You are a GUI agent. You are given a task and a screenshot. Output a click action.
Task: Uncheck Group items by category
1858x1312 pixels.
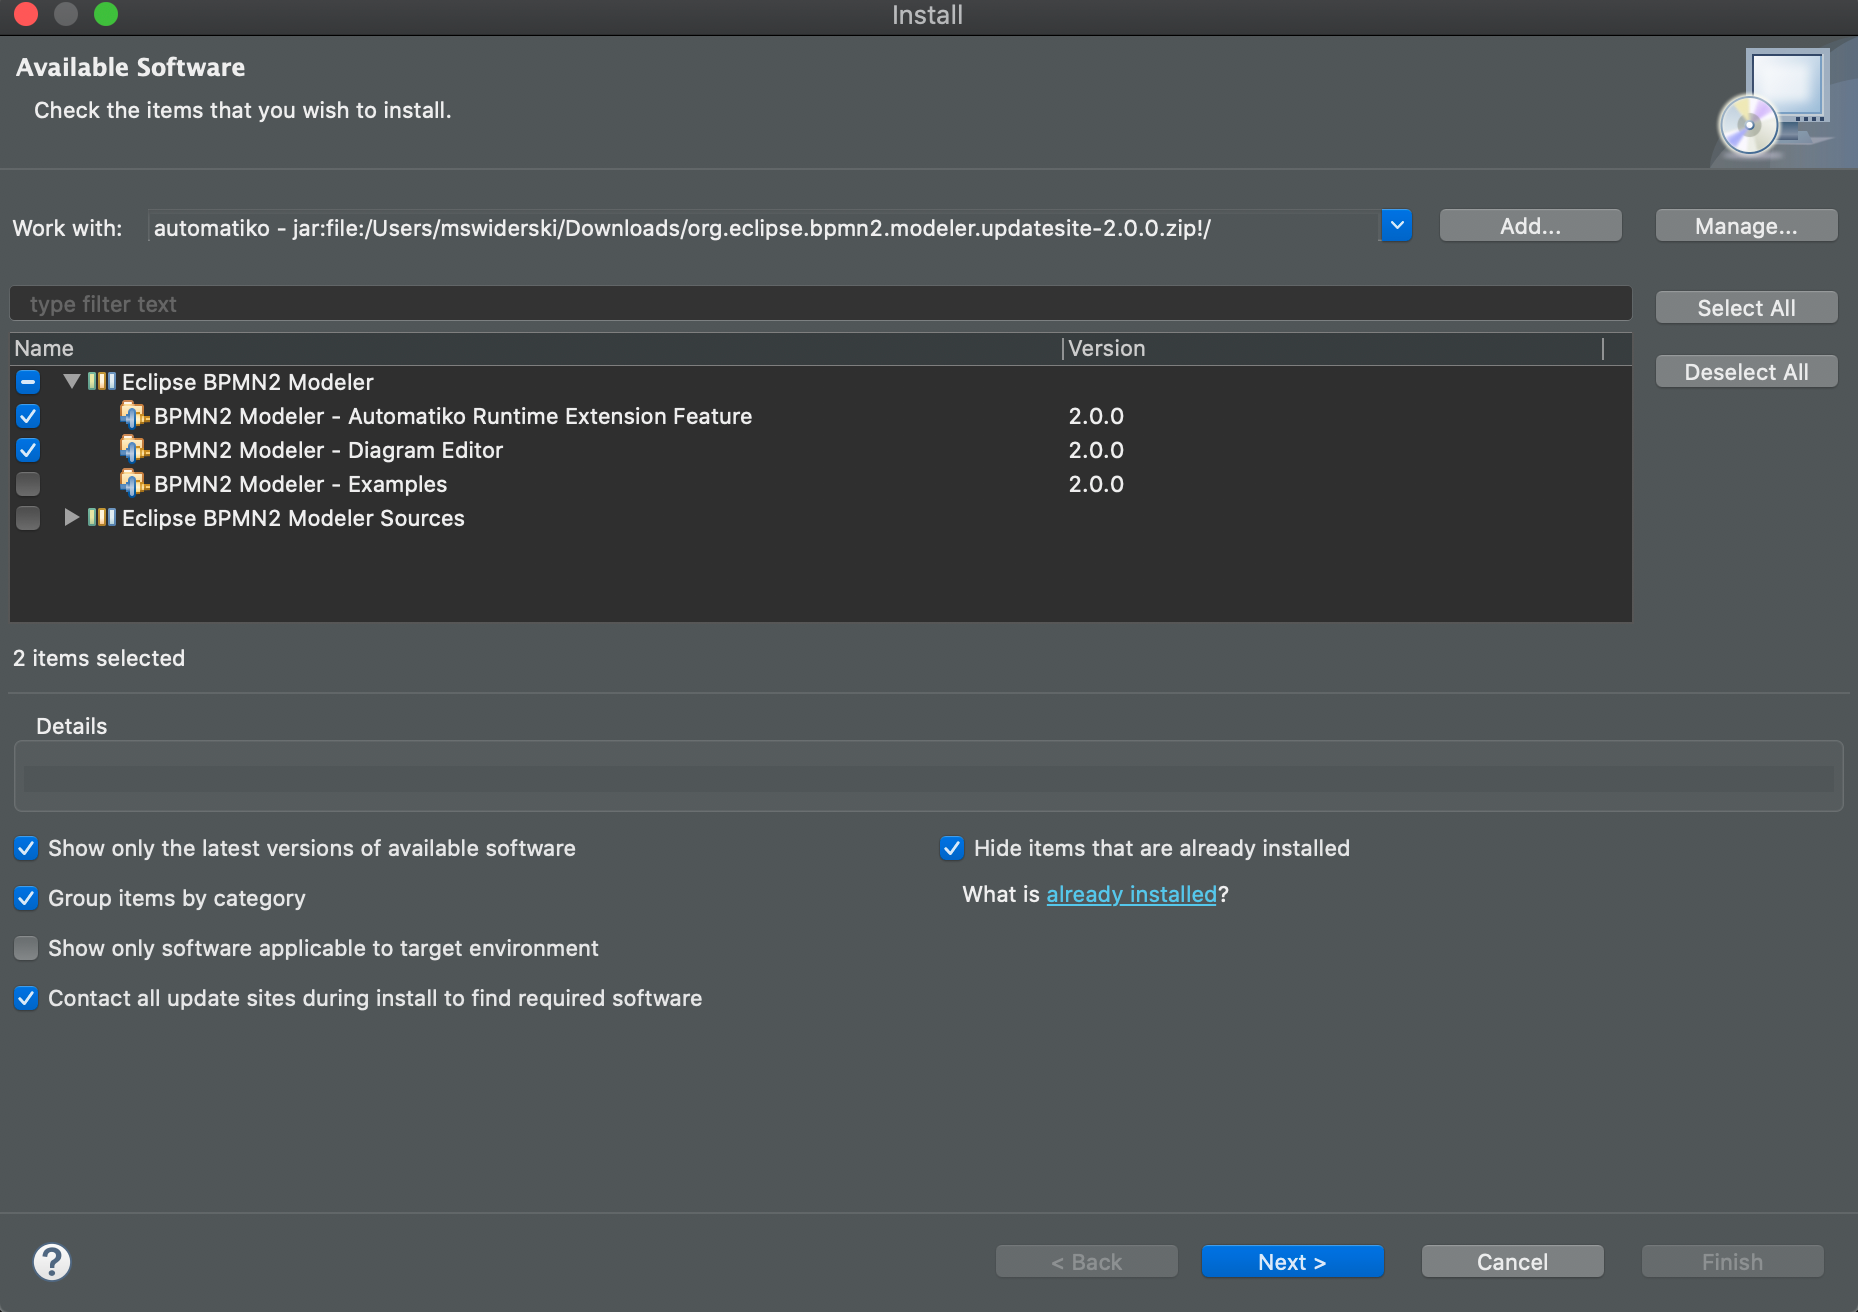27,898
